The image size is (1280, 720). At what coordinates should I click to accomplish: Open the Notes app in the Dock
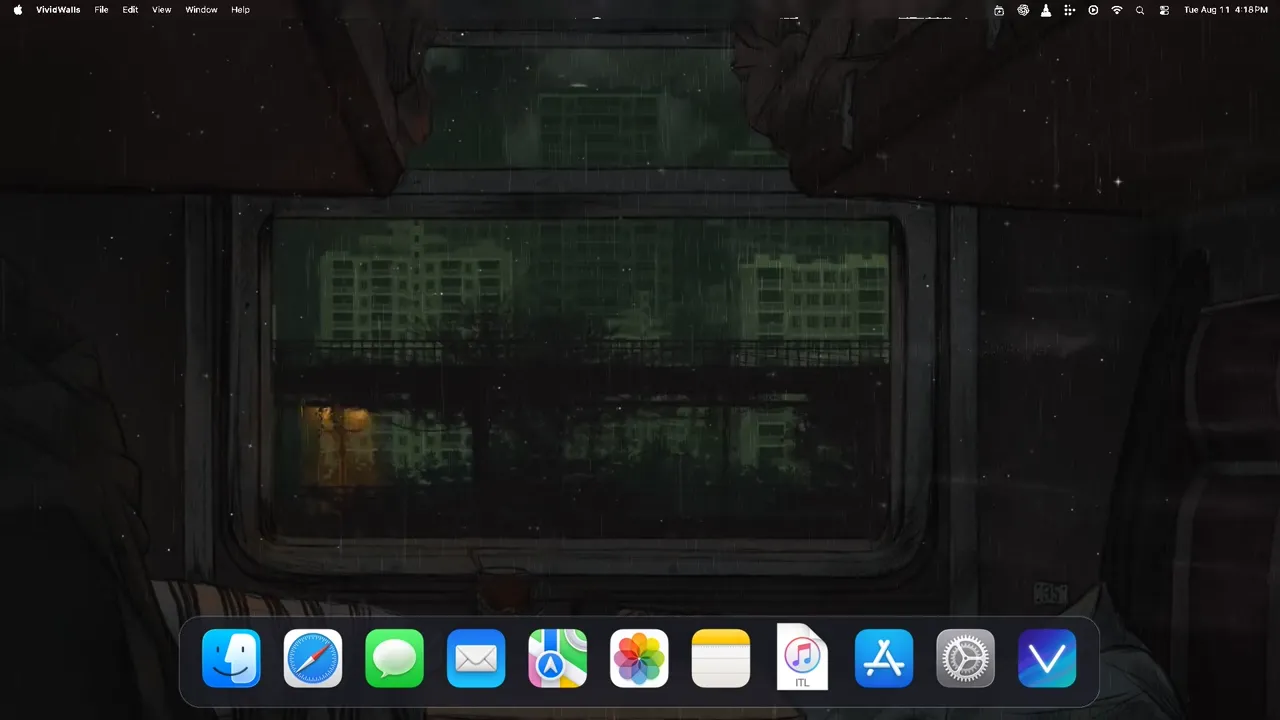(720, 658)
